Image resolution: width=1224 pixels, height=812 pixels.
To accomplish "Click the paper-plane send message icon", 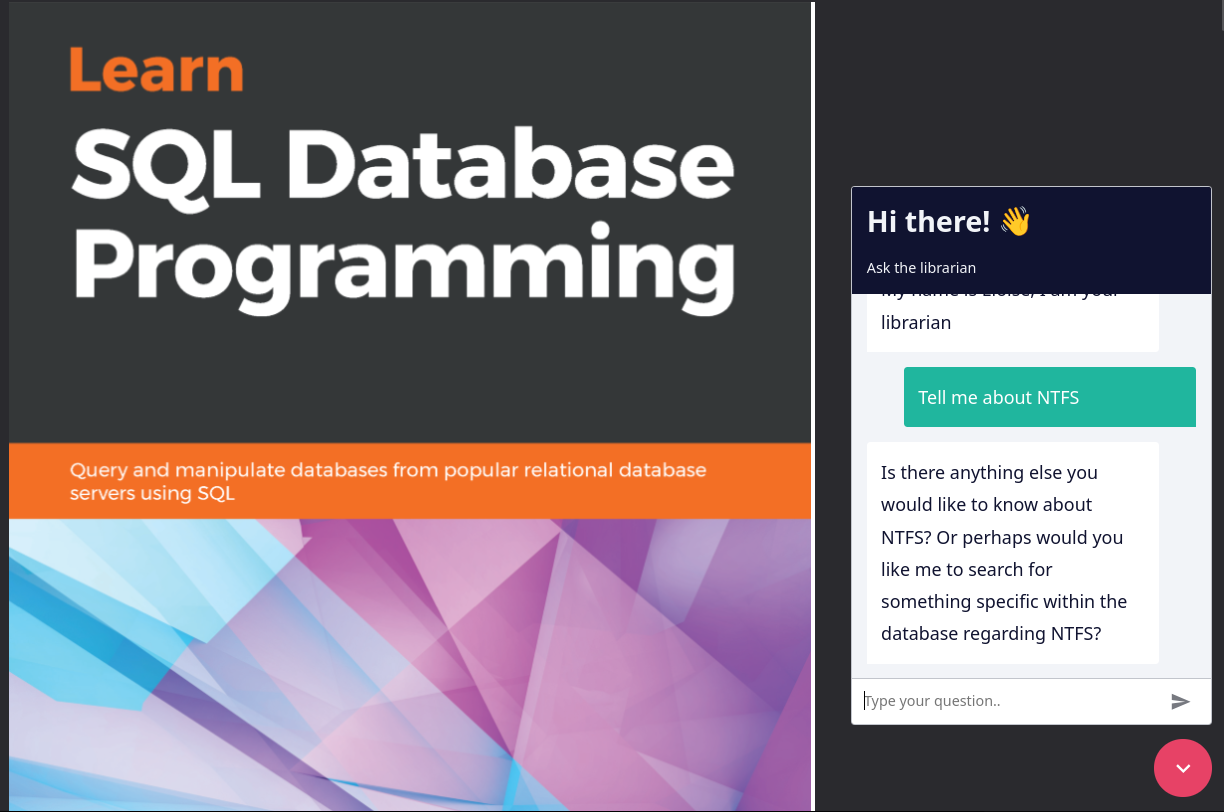I will coord(1180,701).
